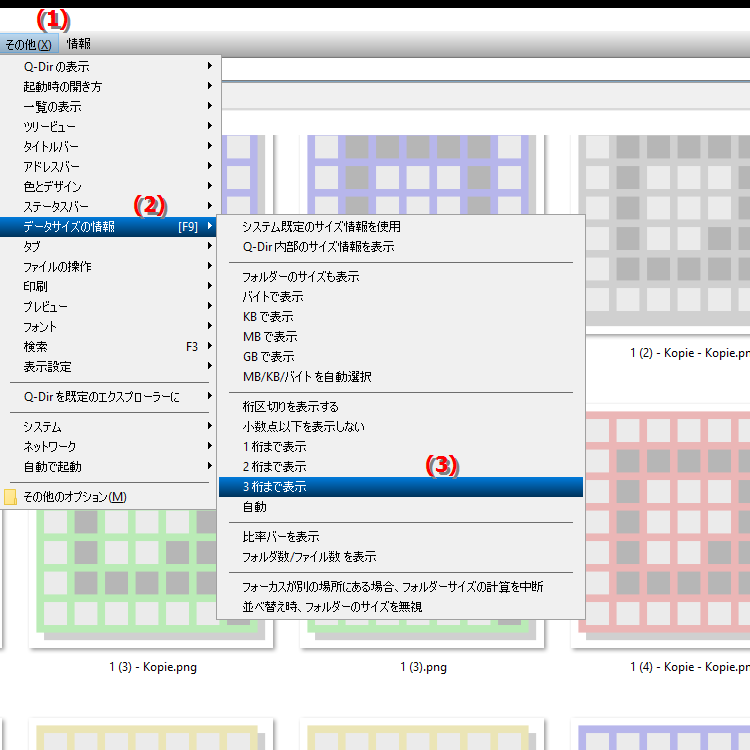Click the arrow next to Q-Dir の表示
750x750 pixels.
point(210,66)
